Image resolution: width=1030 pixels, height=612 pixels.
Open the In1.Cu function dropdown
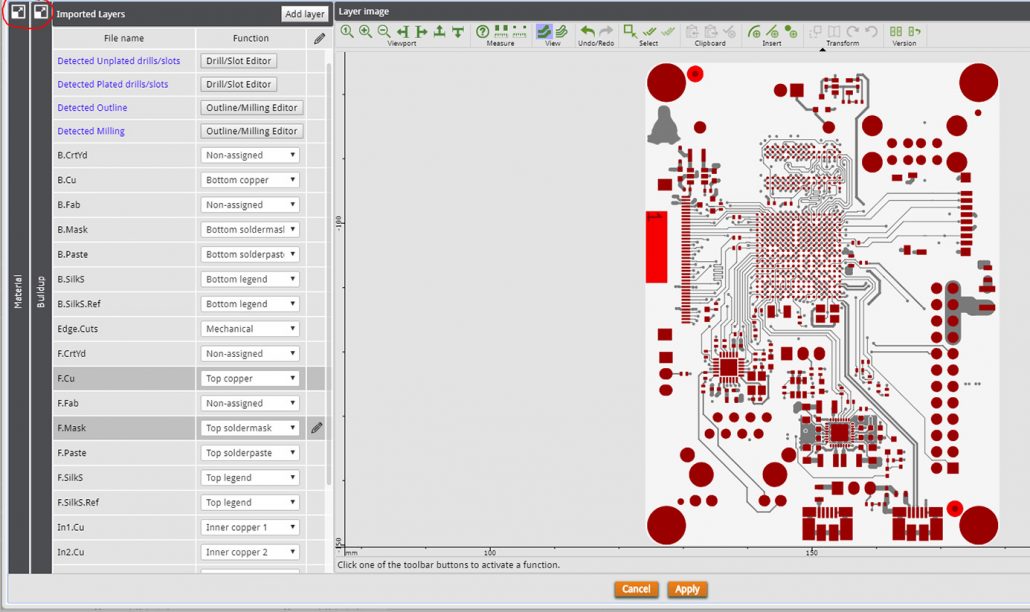pyautogui.click(x=250, y=527)
